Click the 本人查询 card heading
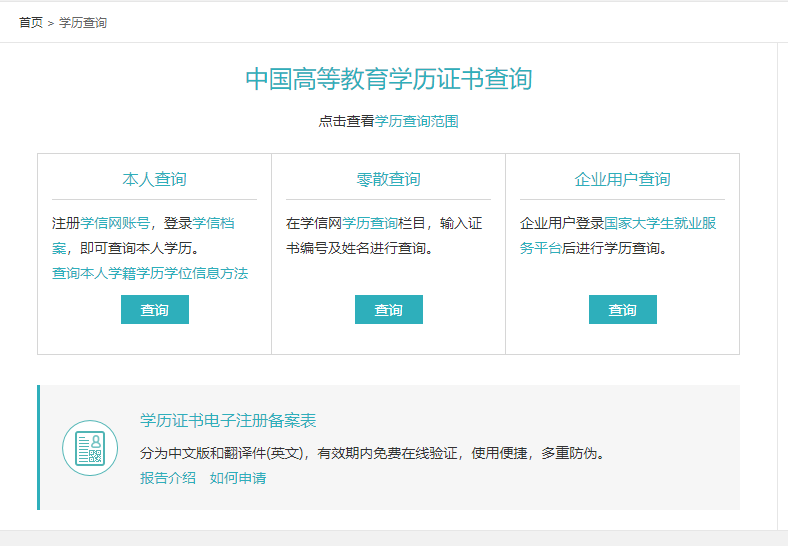The height and width of the screenshot is (546, 788). click(x=154, y=179)
